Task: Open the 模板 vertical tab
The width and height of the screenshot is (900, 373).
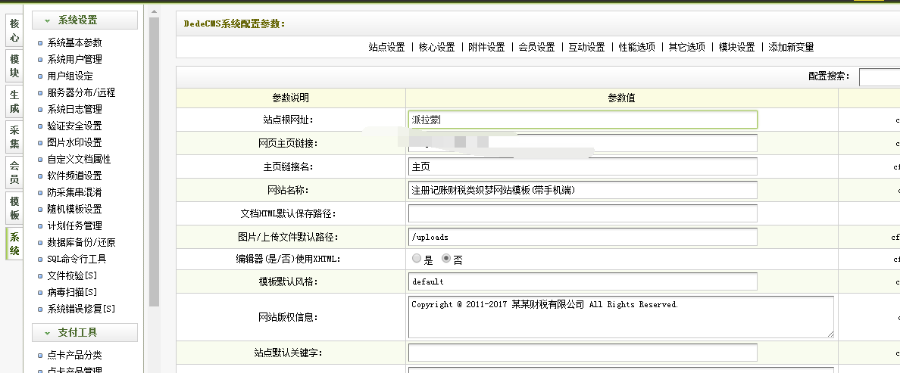Action: point(14,208)
